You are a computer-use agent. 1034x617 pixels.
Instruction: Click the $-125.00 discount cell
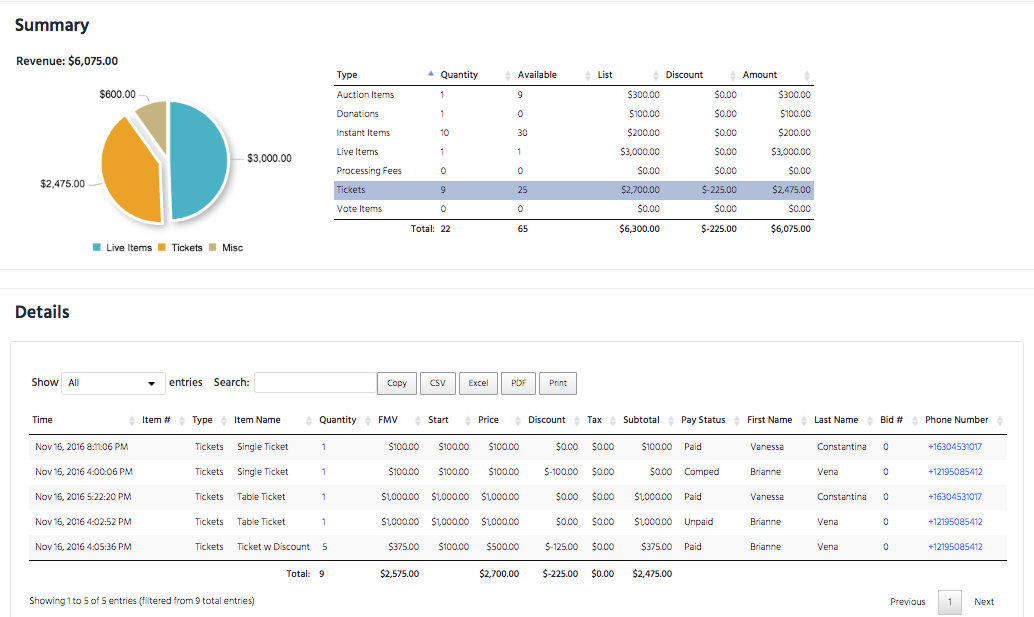(x=561, y=547)
